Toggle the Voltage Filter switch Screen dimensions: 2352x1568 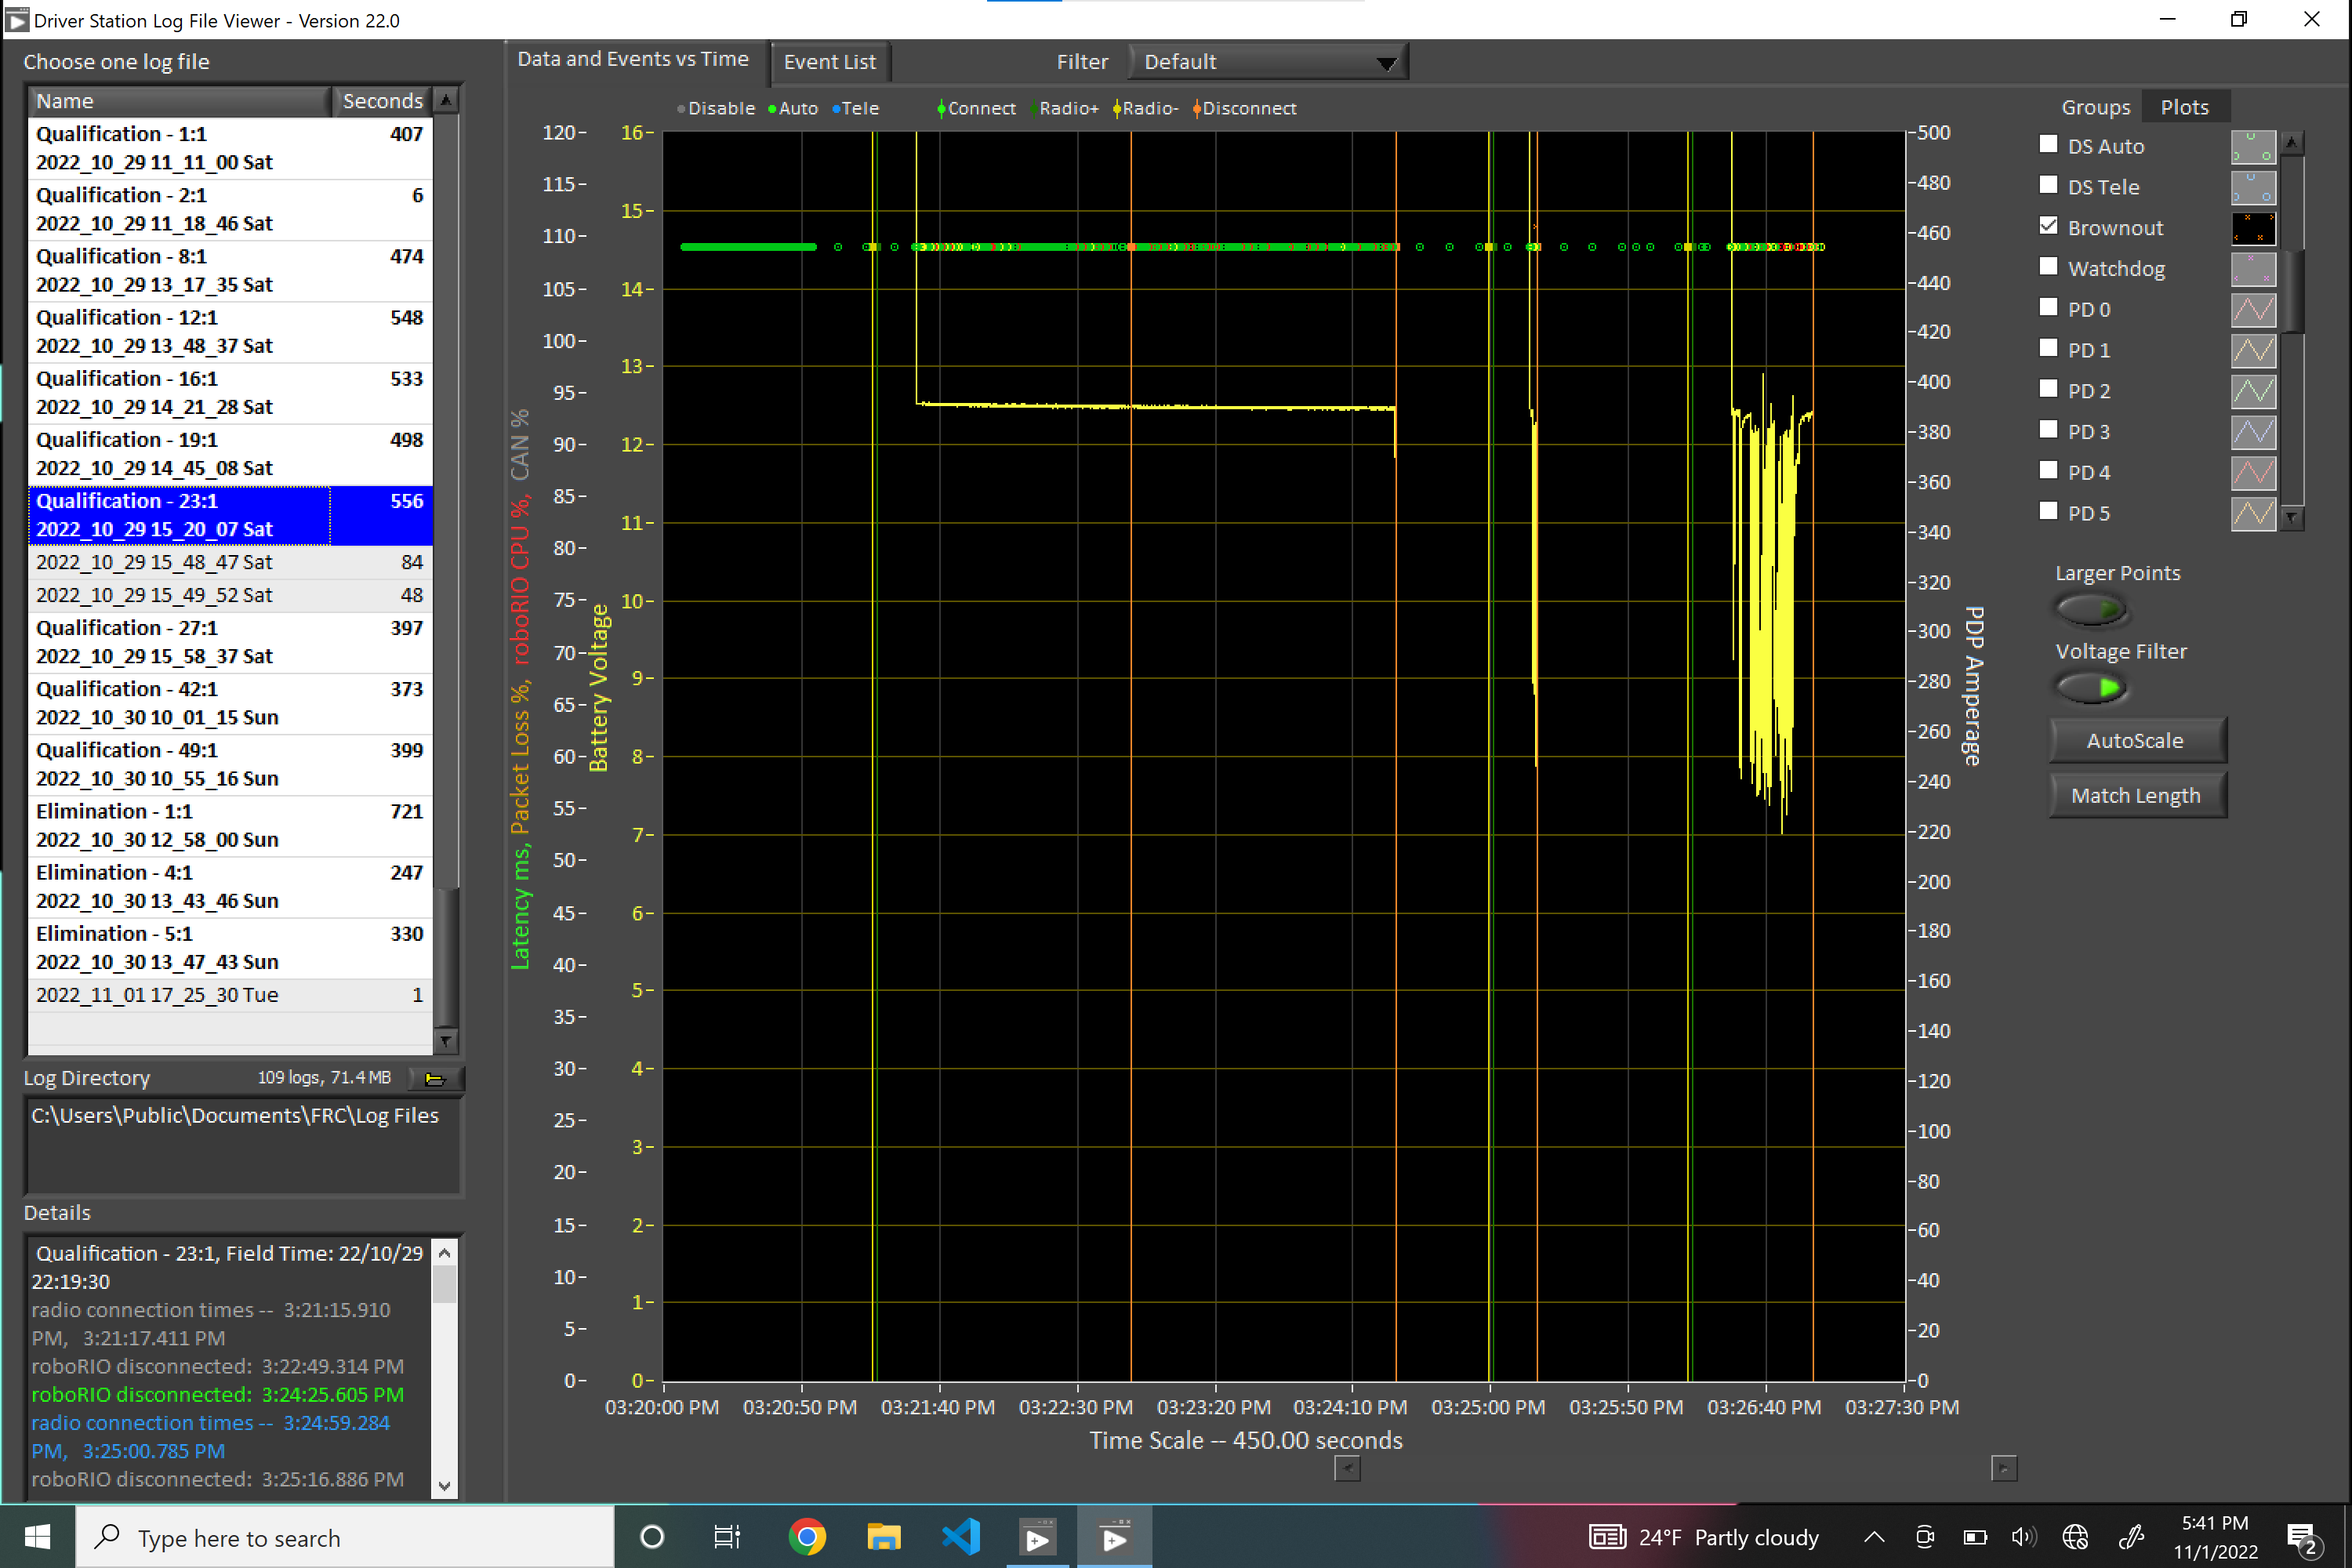(2090, 688)
